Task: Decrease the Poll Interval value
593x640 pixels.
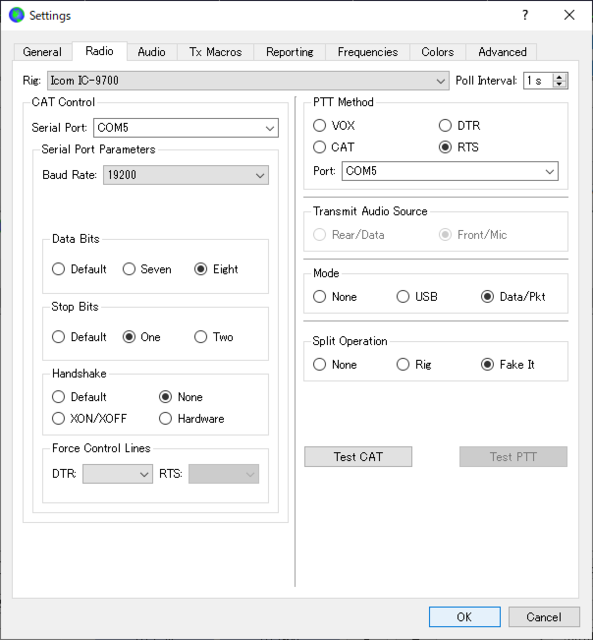Action: [560, 84]
